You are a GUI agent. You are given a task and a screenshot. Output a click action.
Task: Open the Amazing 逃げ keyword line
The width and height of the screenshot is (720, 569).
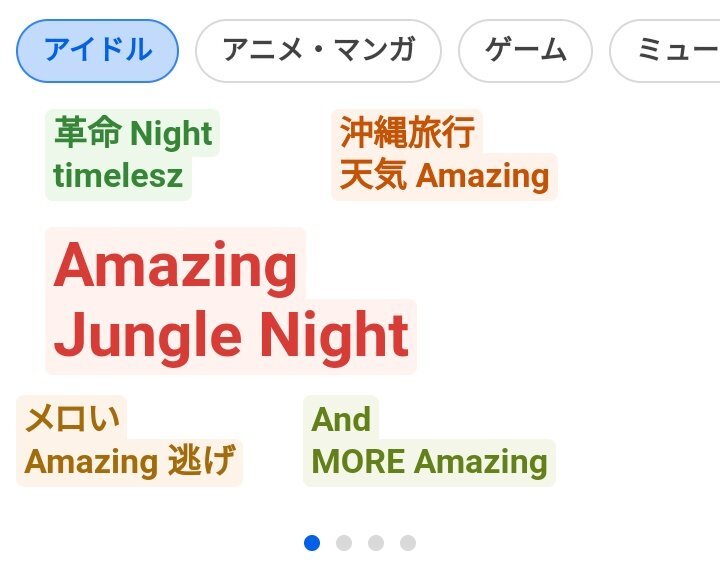click(x=130, y=462)
